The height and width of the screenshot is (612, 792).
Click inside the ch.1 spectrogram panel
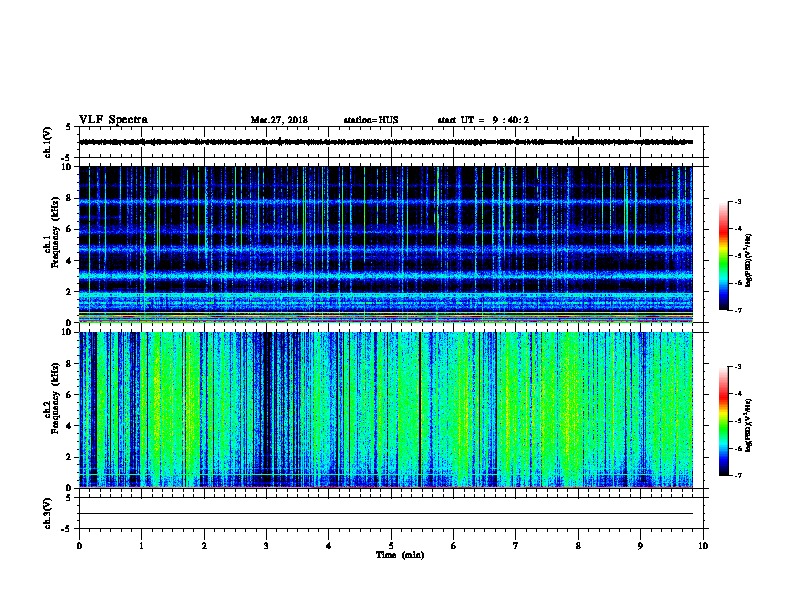click(x=386, y=244)
